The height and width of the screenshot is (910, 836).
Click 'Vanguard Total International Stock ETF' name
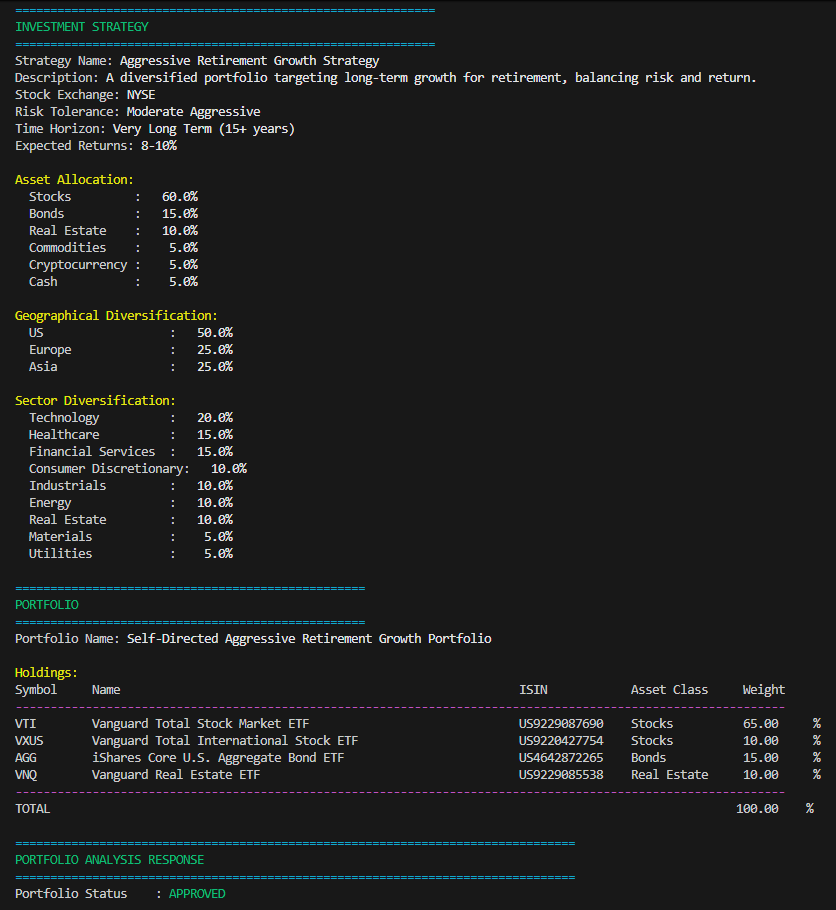pos(225,741)
